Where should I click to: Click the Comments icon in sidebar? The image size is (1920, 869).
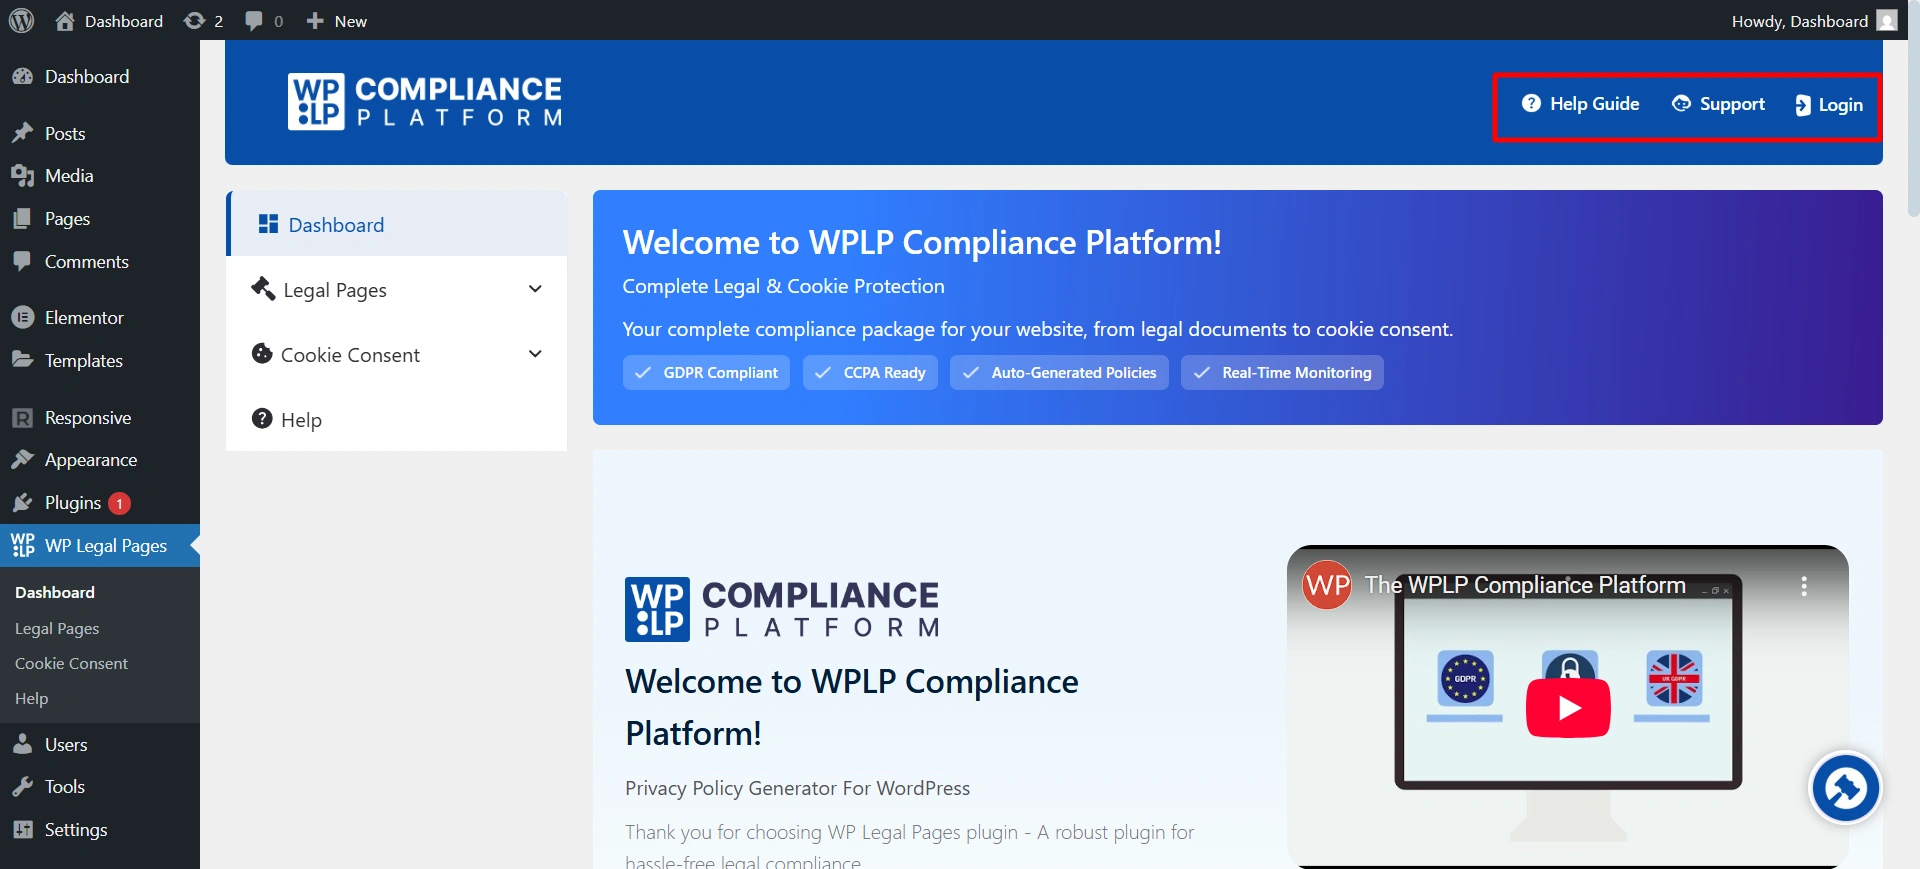coord(22,261)
